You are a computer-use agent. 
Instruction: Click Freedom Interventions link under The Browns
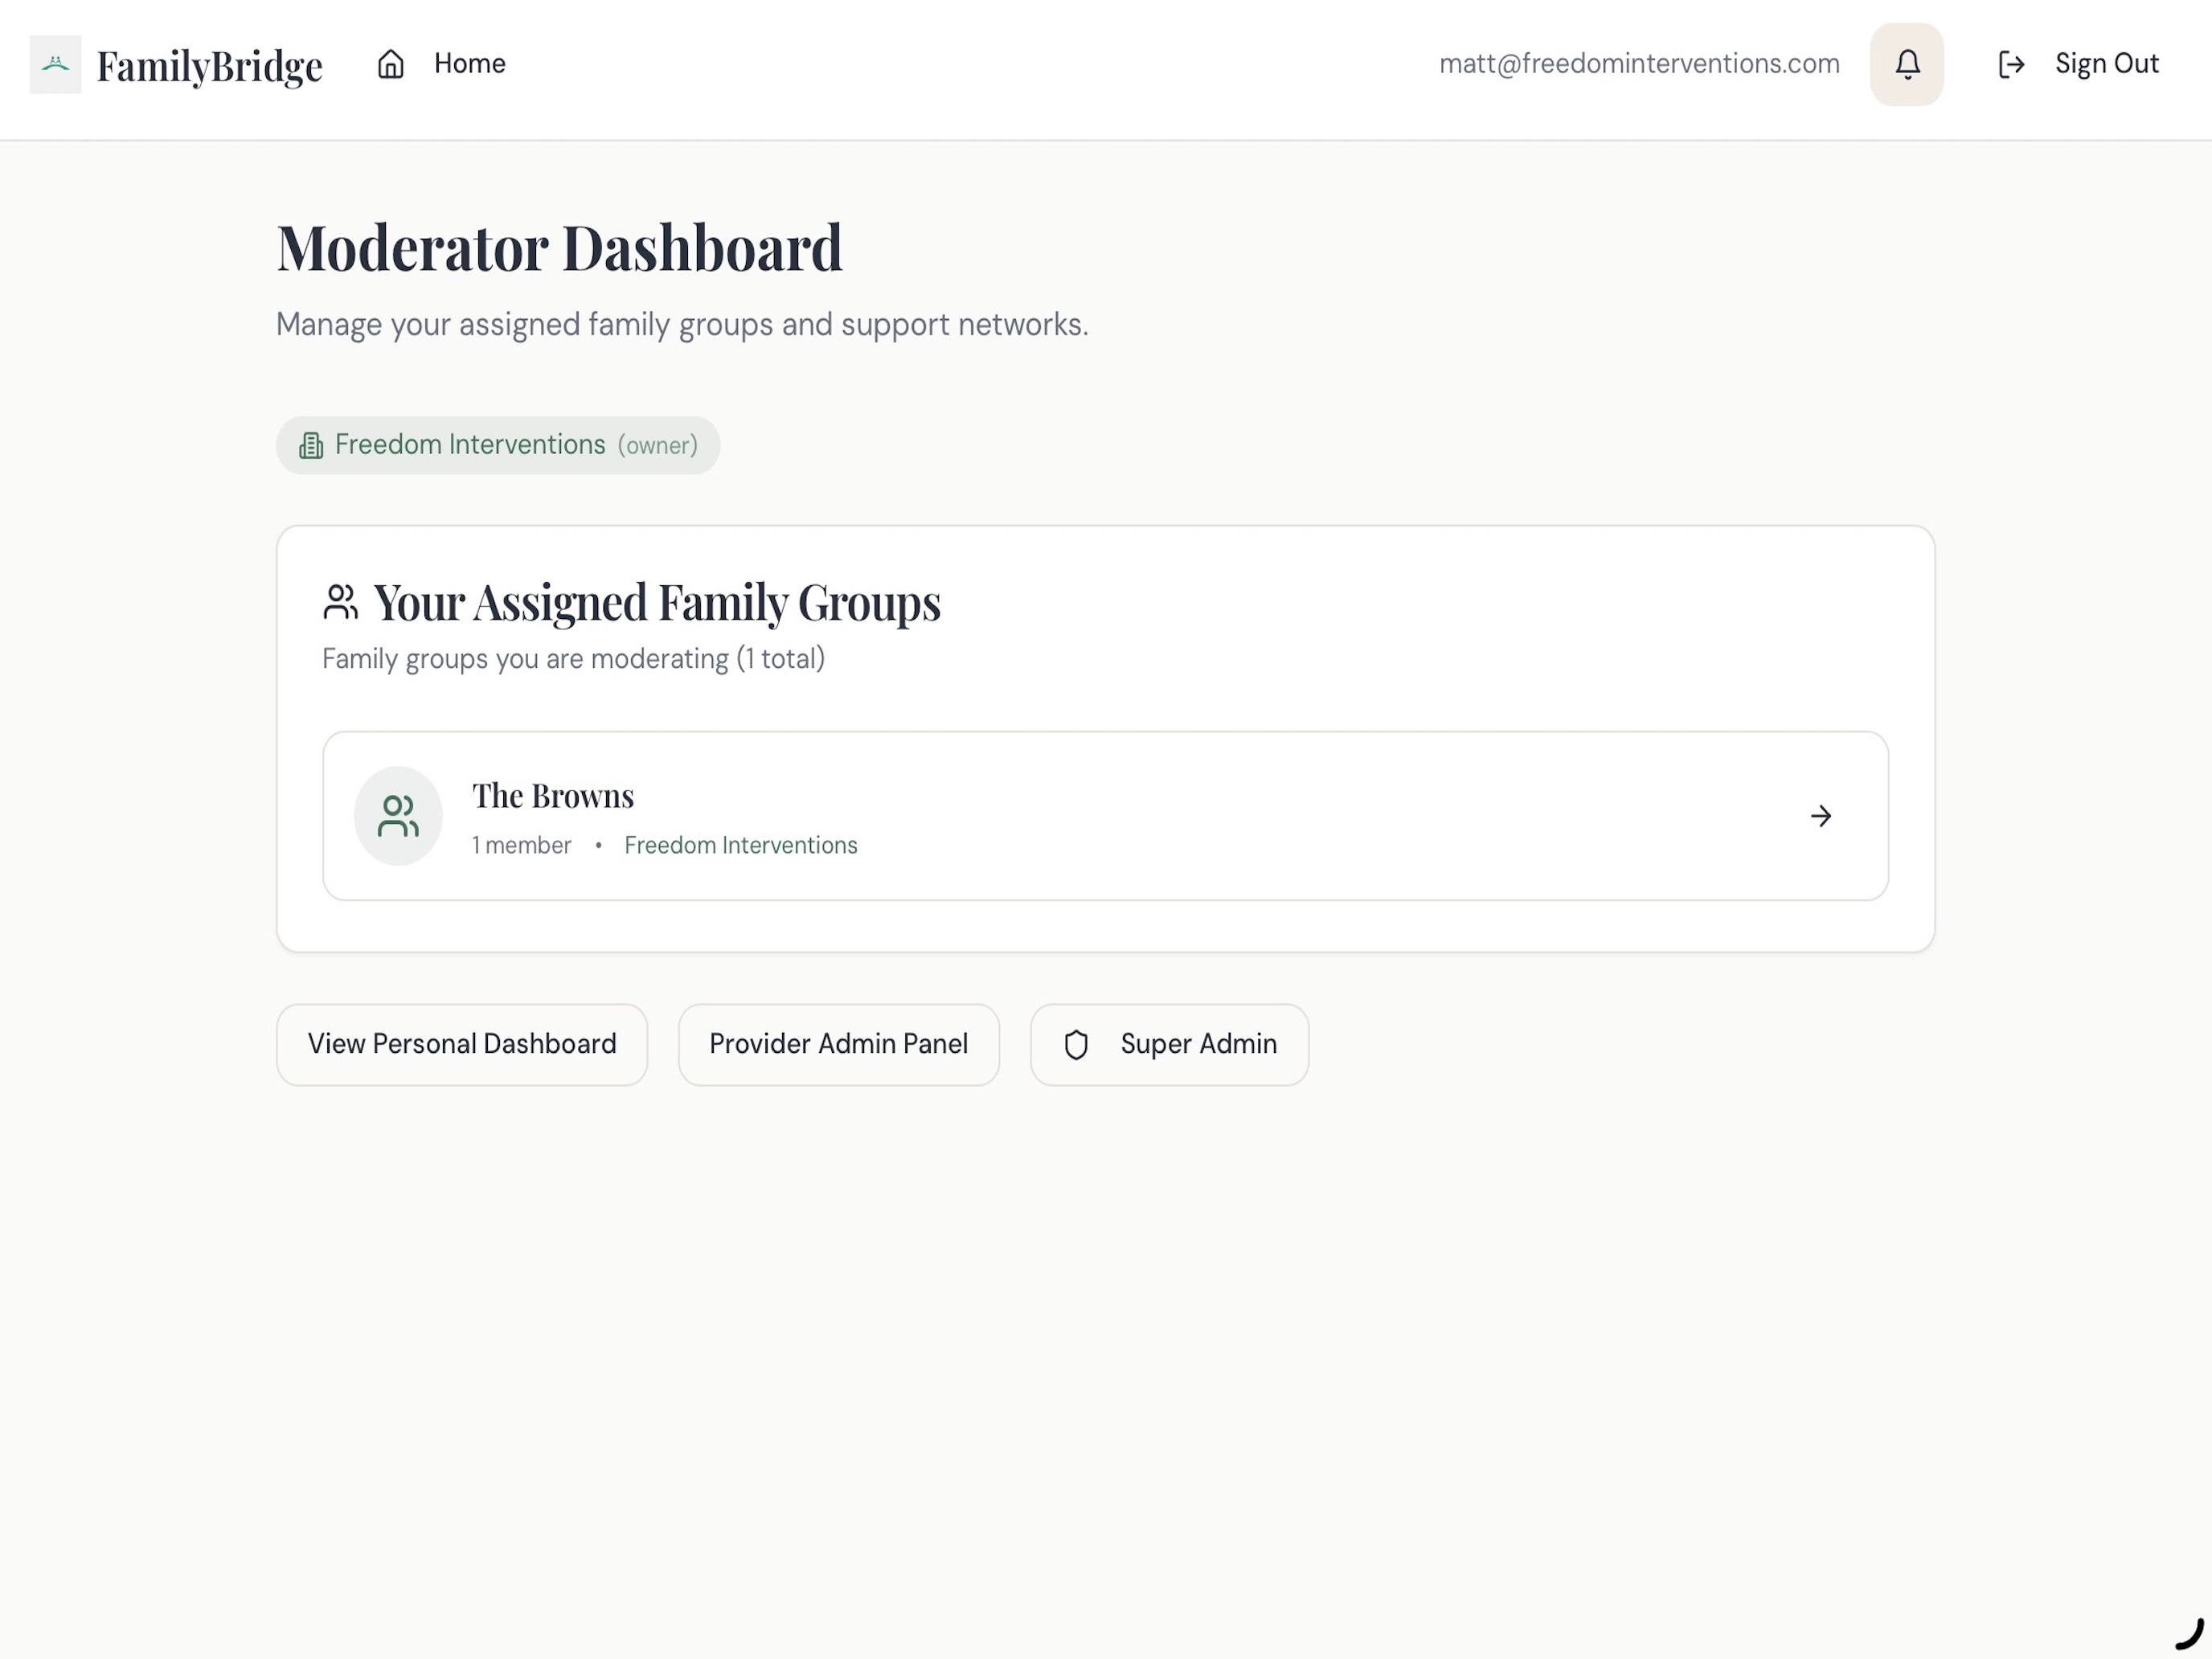pos(741,845)
